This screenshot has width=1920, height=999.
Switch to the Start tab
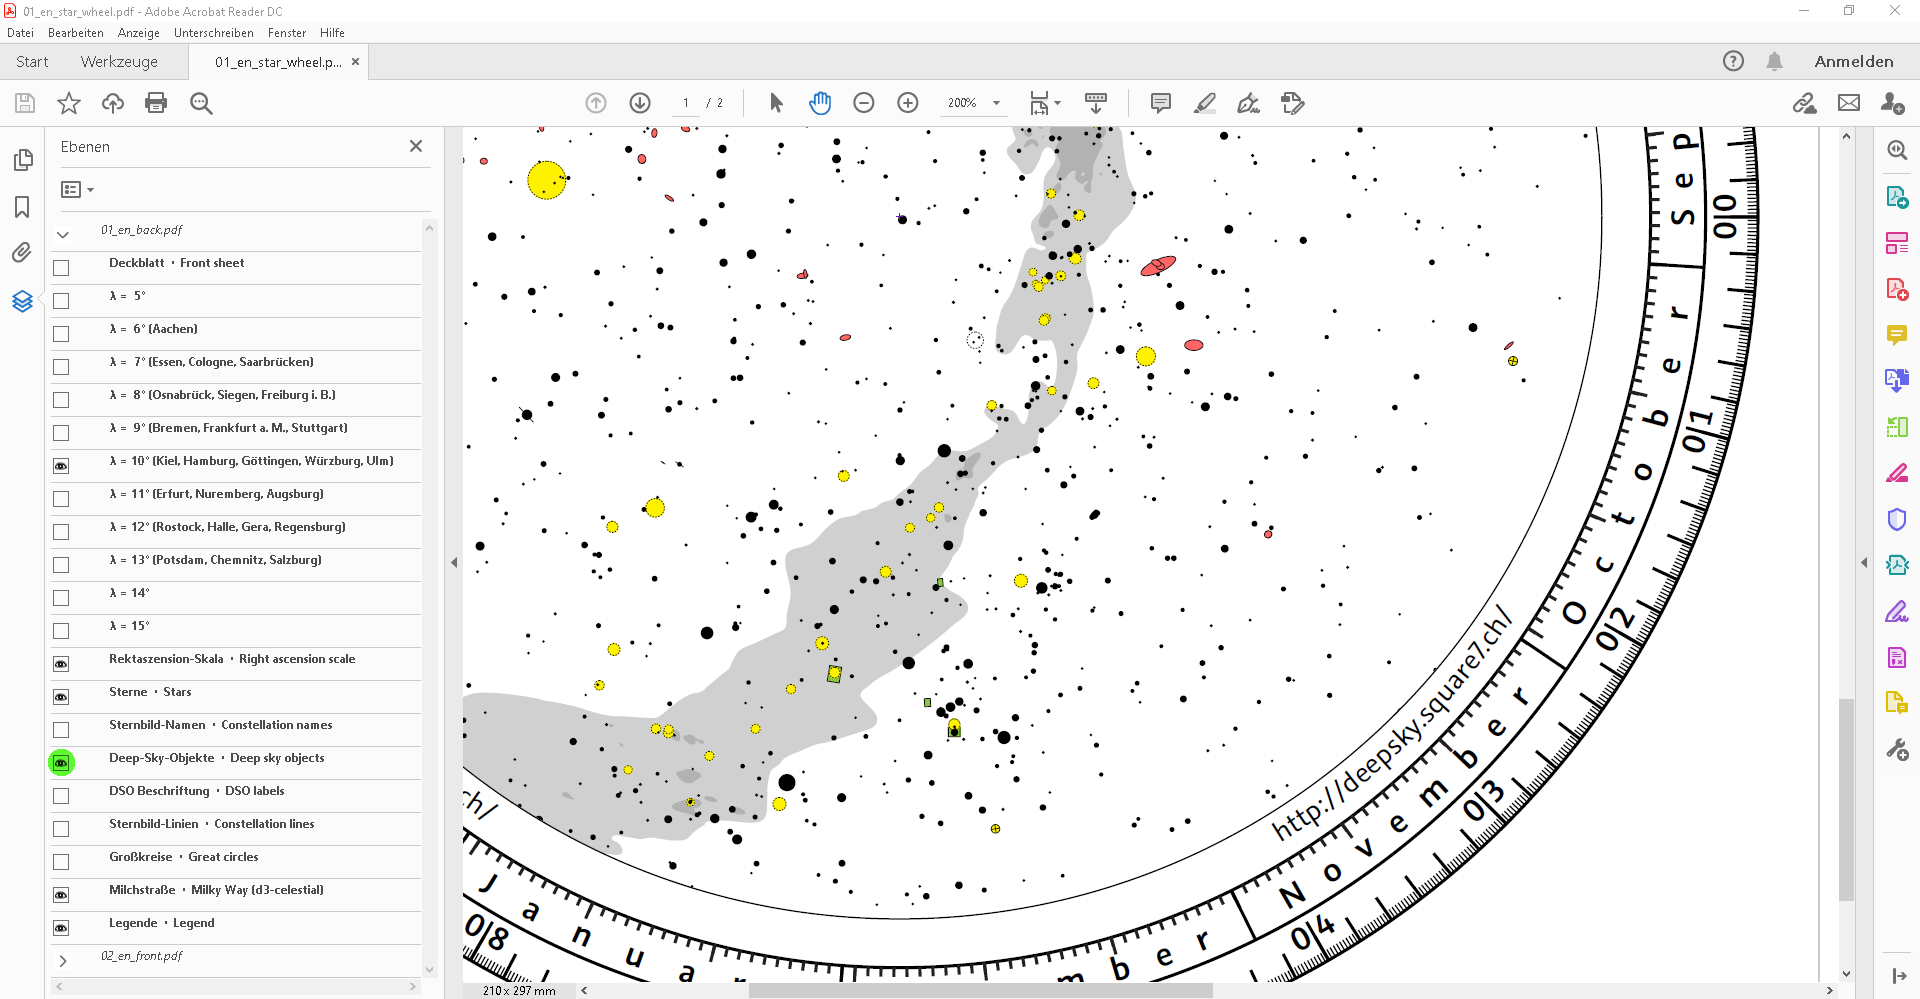32,61
